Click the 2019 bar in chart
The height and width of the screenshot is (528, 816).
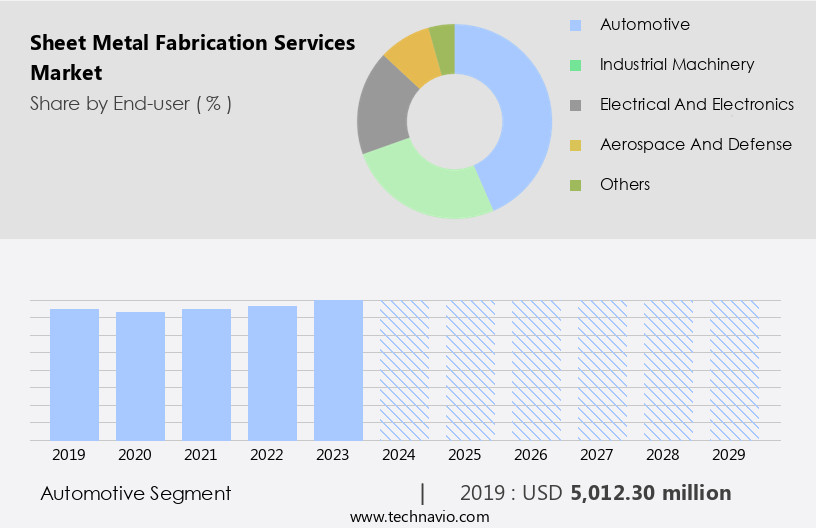click(74, 375)
